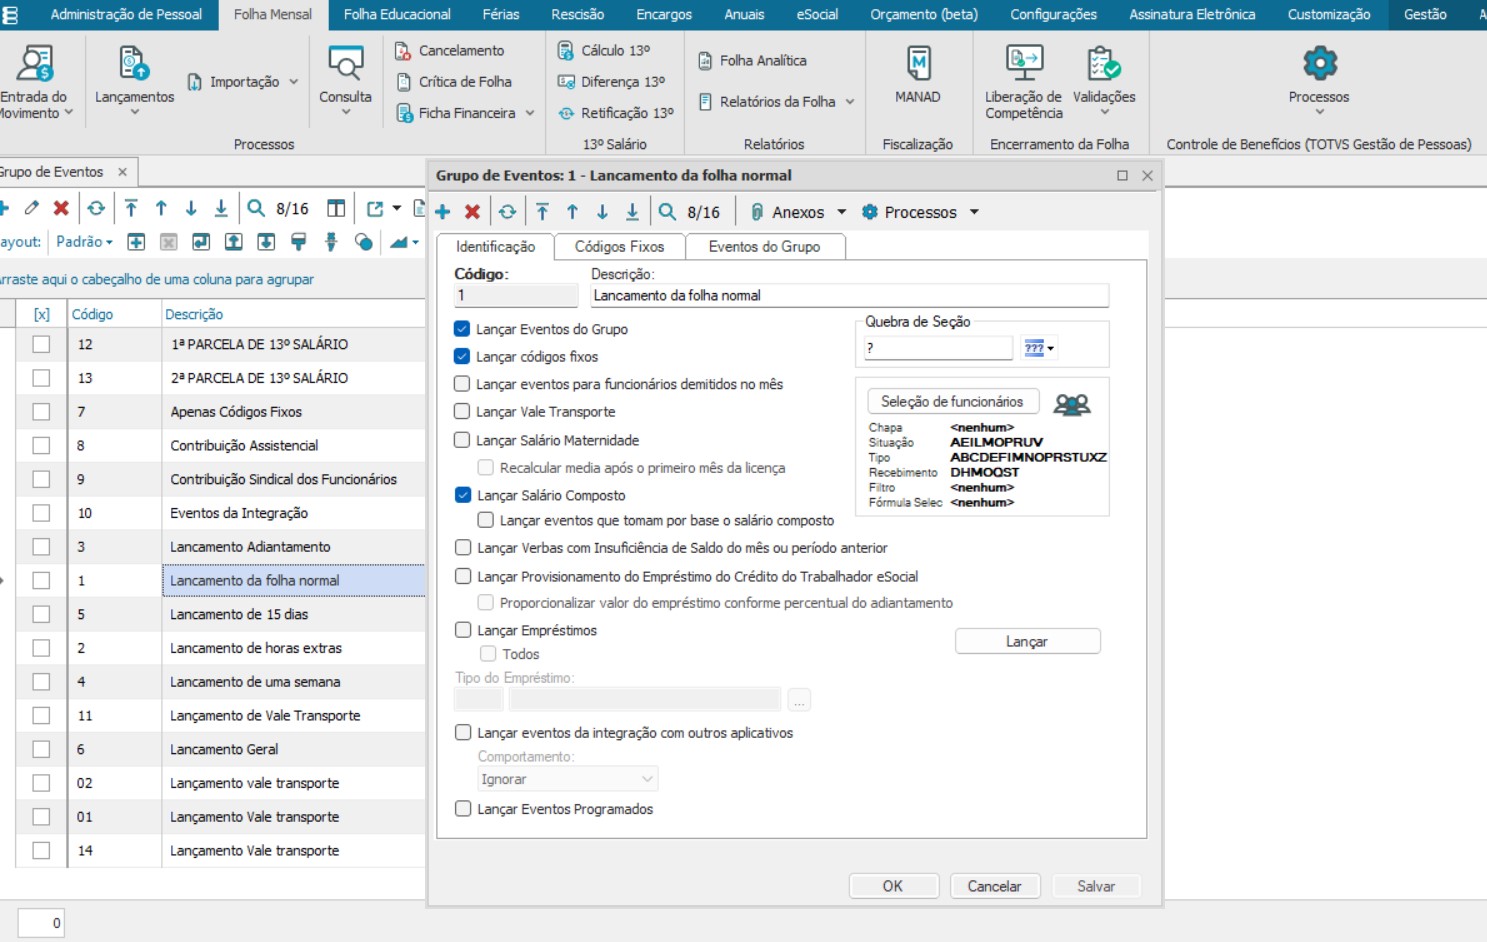Open the Comportamento Ignorar combo box

[567, 779]
